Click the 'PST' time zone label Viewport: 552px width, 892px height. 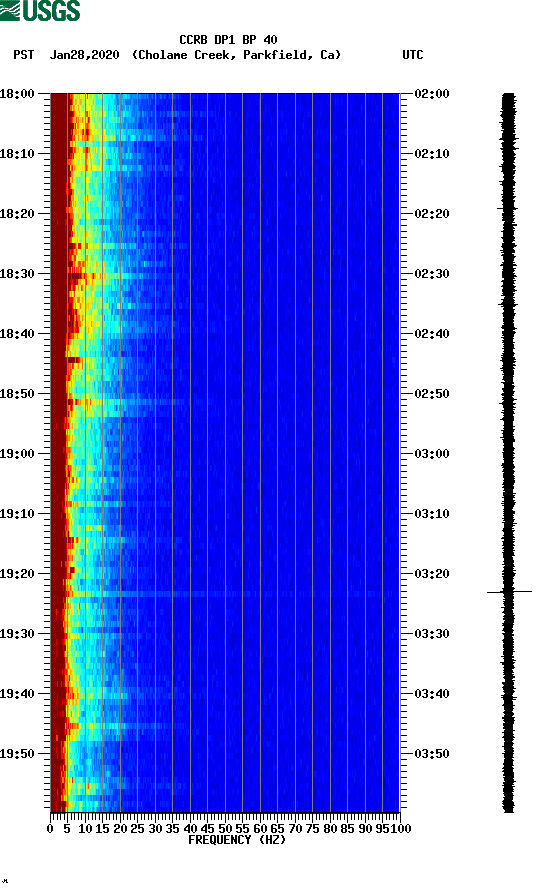(24, 55)
